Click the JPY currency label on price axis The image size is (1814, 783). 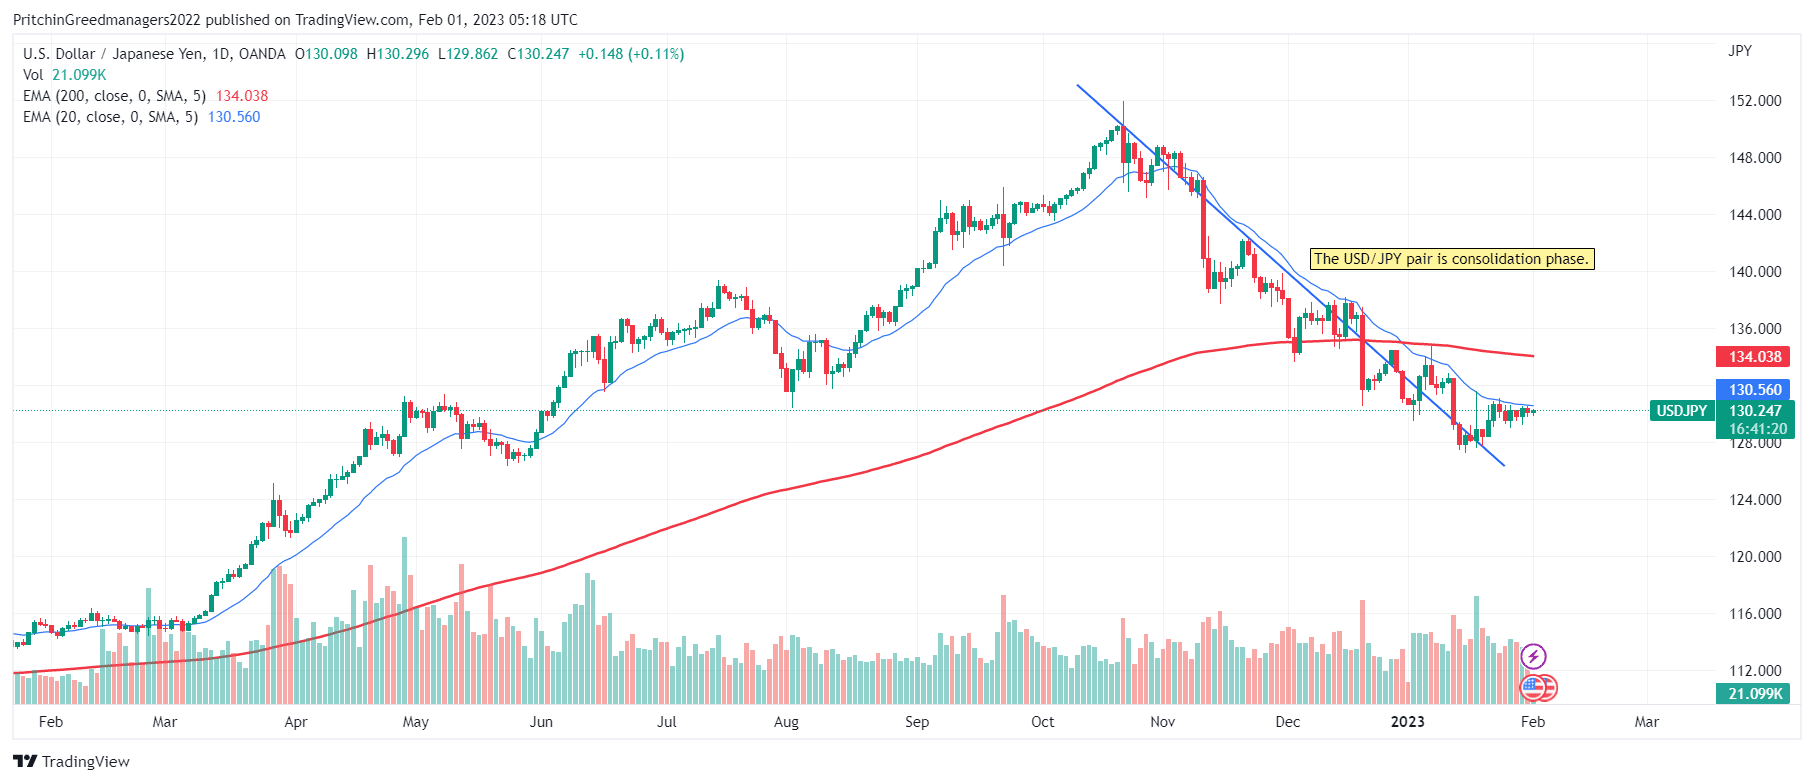coord(1740,51)
